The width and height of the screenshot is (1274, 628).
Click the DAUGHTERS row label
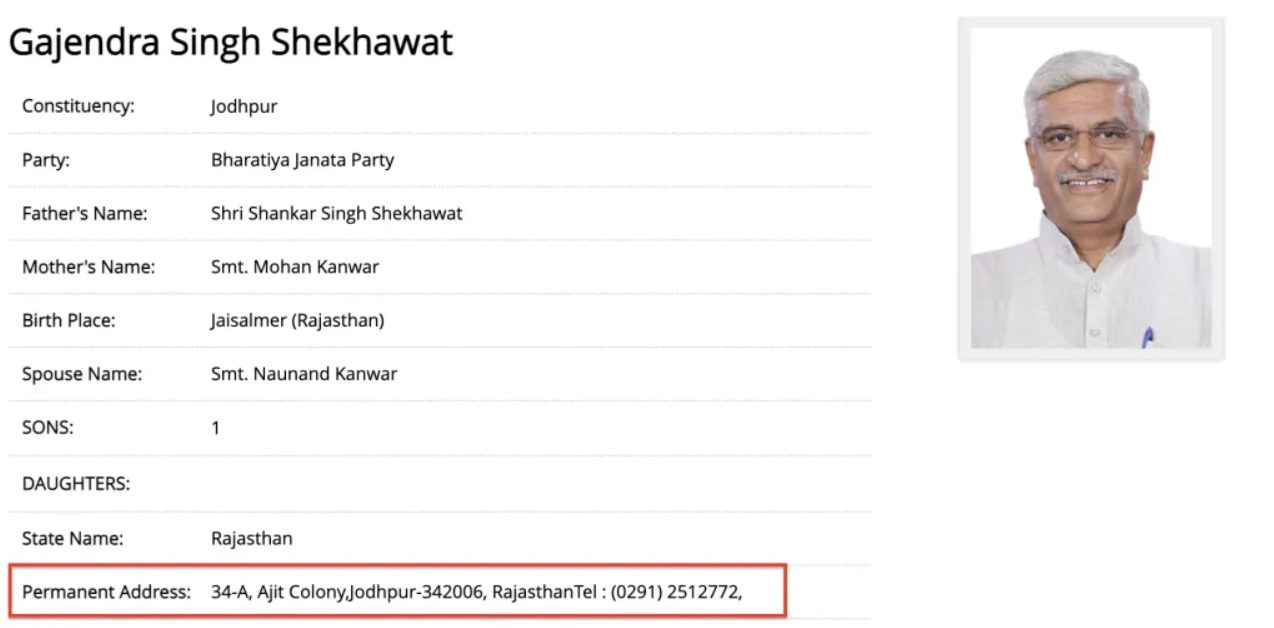[76, 484]
